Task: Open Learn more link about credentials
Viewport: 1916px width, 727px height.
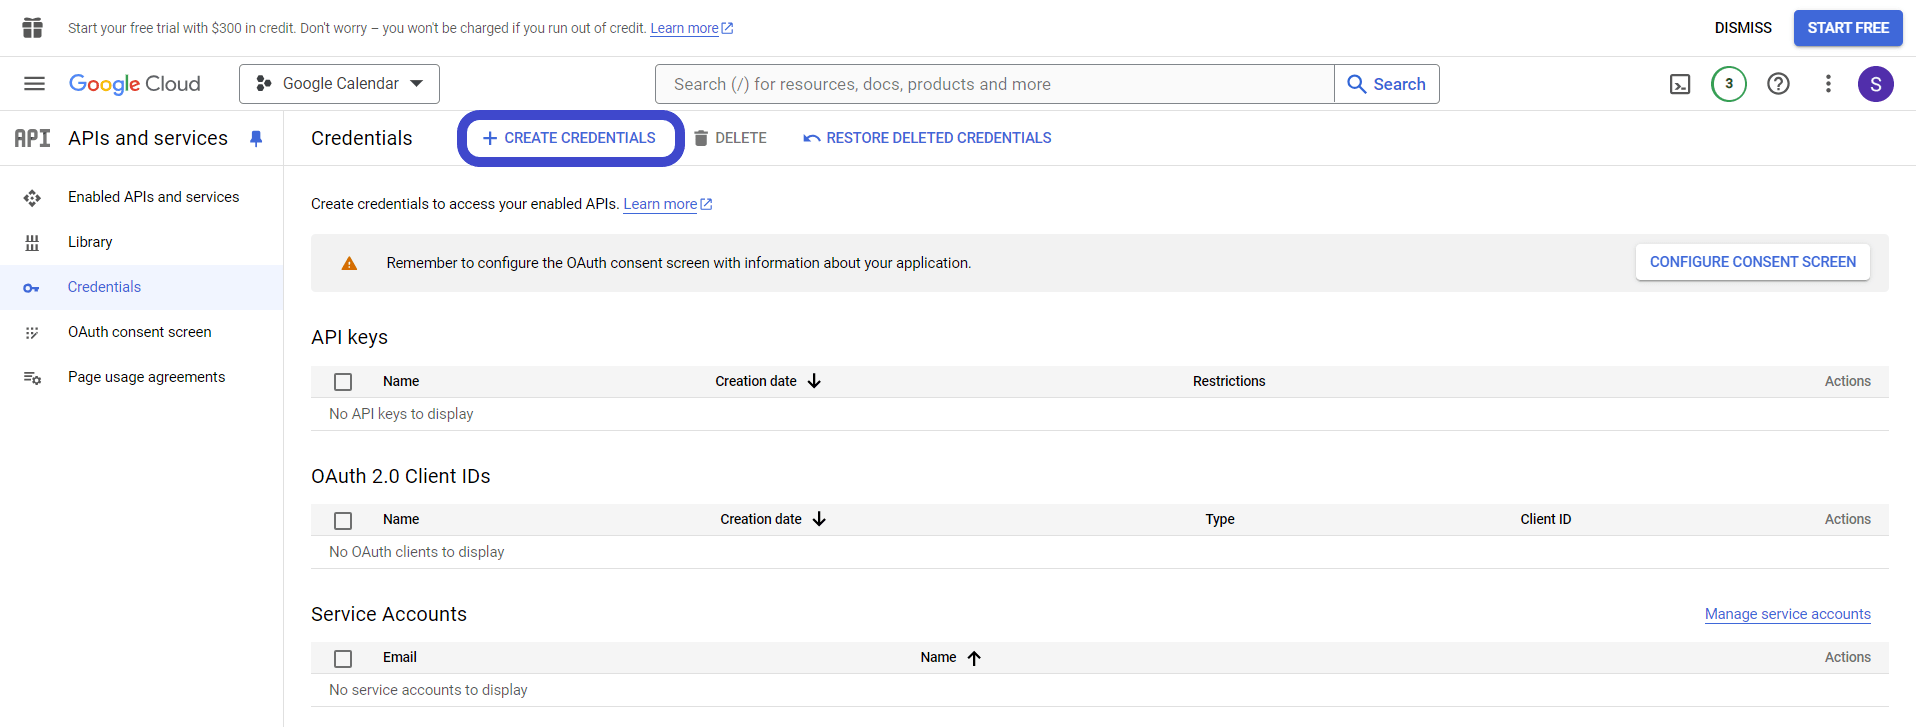Action: [667, 204]
